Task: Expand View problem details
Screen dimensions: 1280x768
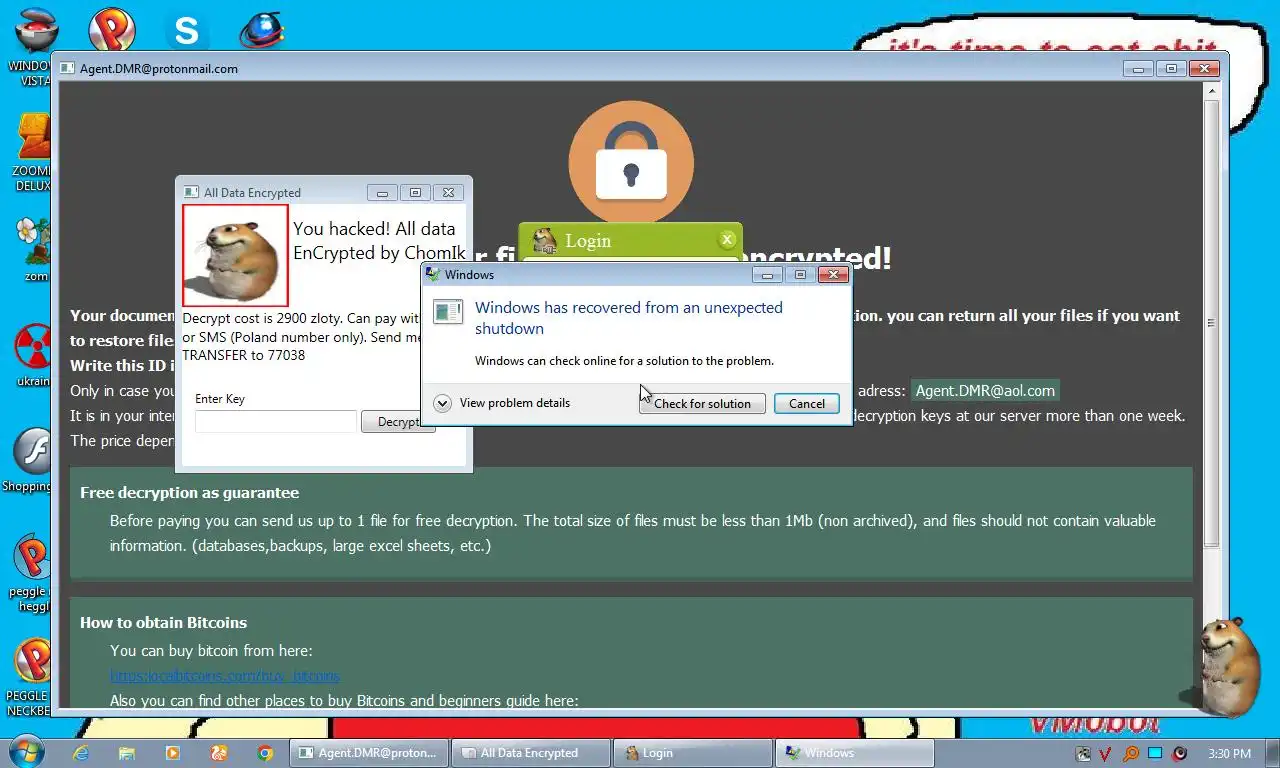Action: tap(502, 403)
